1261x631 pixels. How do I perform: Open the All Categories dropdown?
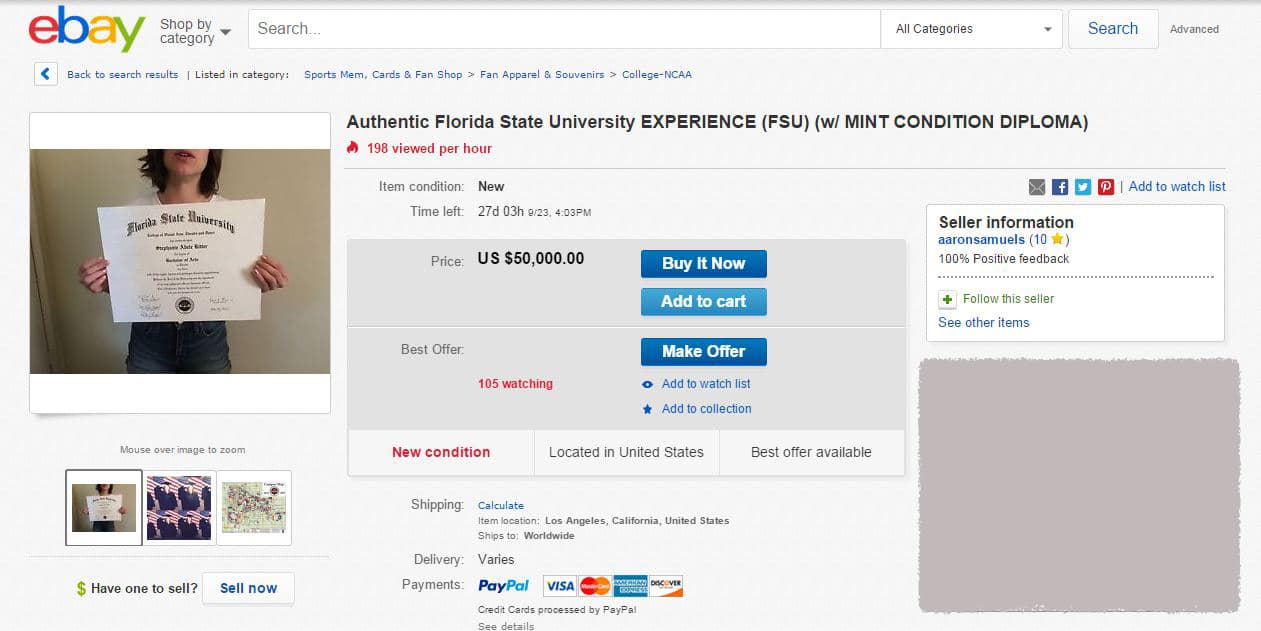click(x=970, y=28)
